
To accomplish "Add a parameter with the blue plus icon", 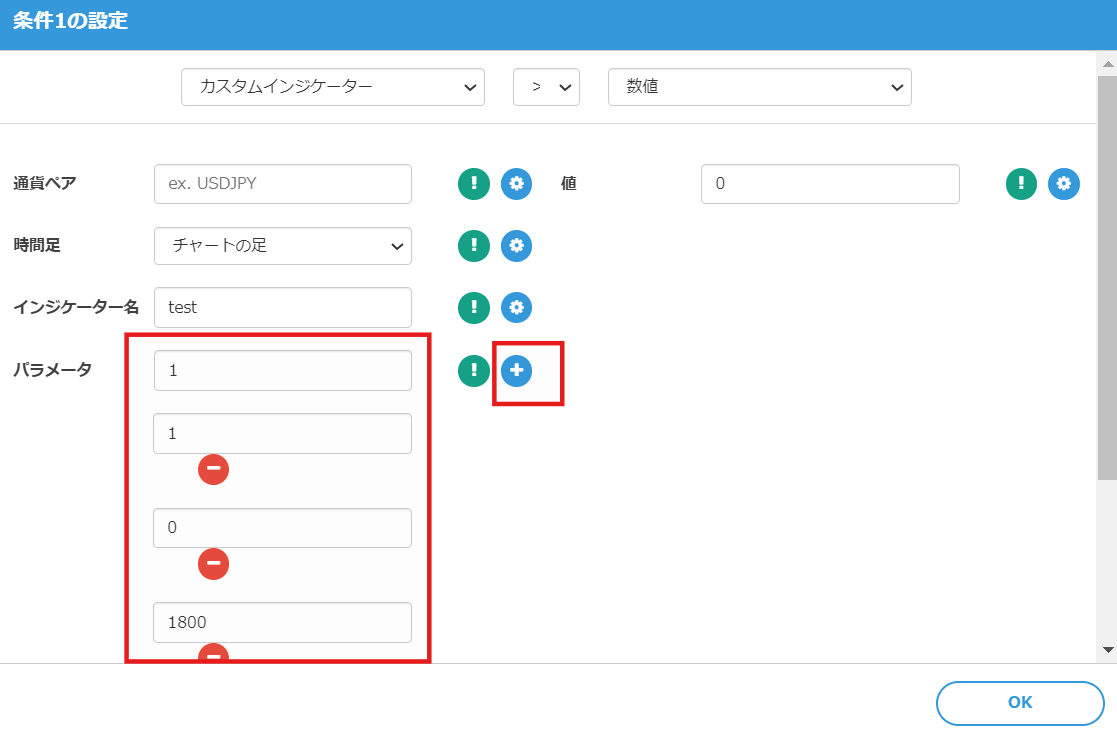I will (x=516, y=371).
